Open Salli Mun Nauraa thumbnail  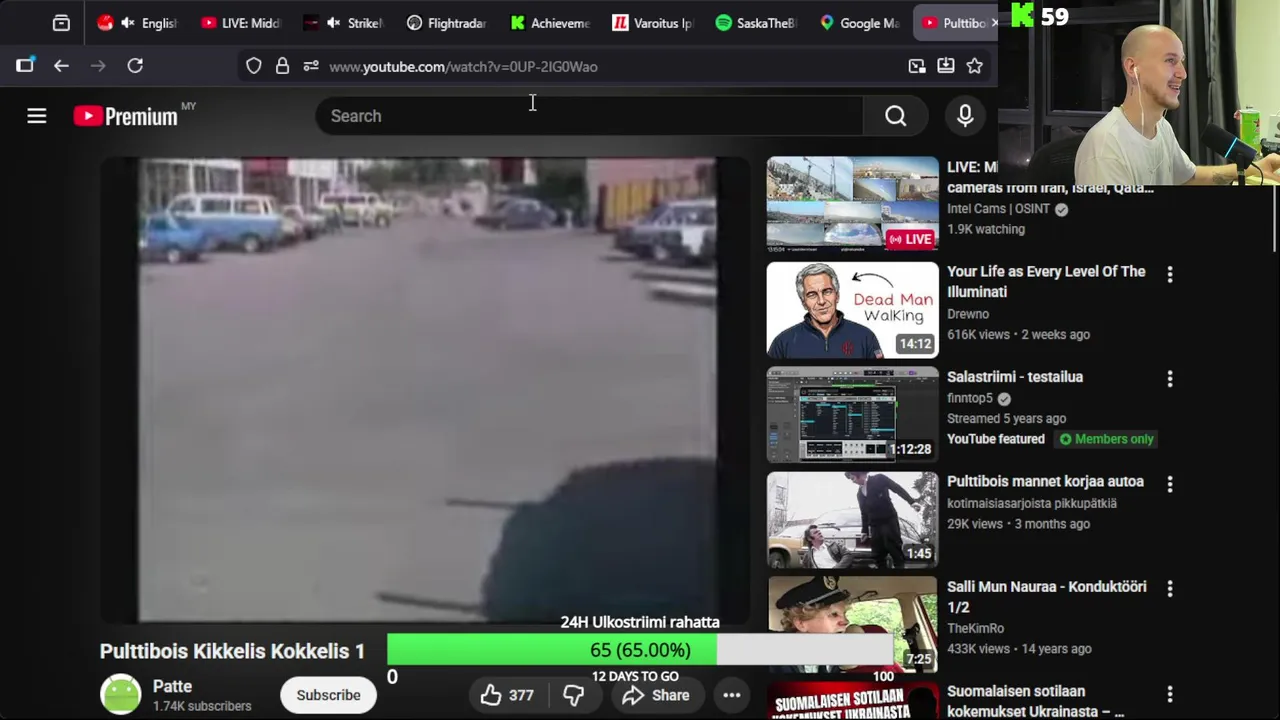coord(852,624)
